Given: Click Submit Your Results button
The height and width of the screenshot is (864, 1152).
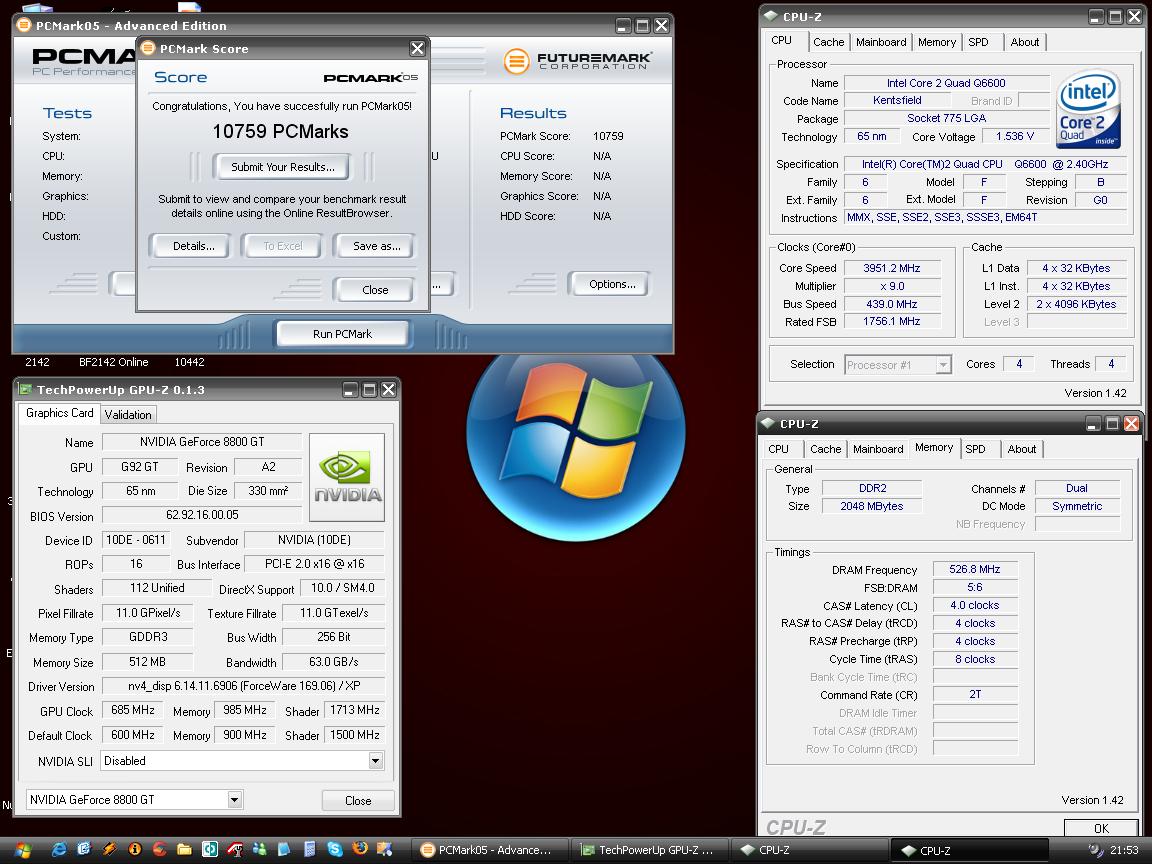Looking at the screenshot, I should coord(282,167).
